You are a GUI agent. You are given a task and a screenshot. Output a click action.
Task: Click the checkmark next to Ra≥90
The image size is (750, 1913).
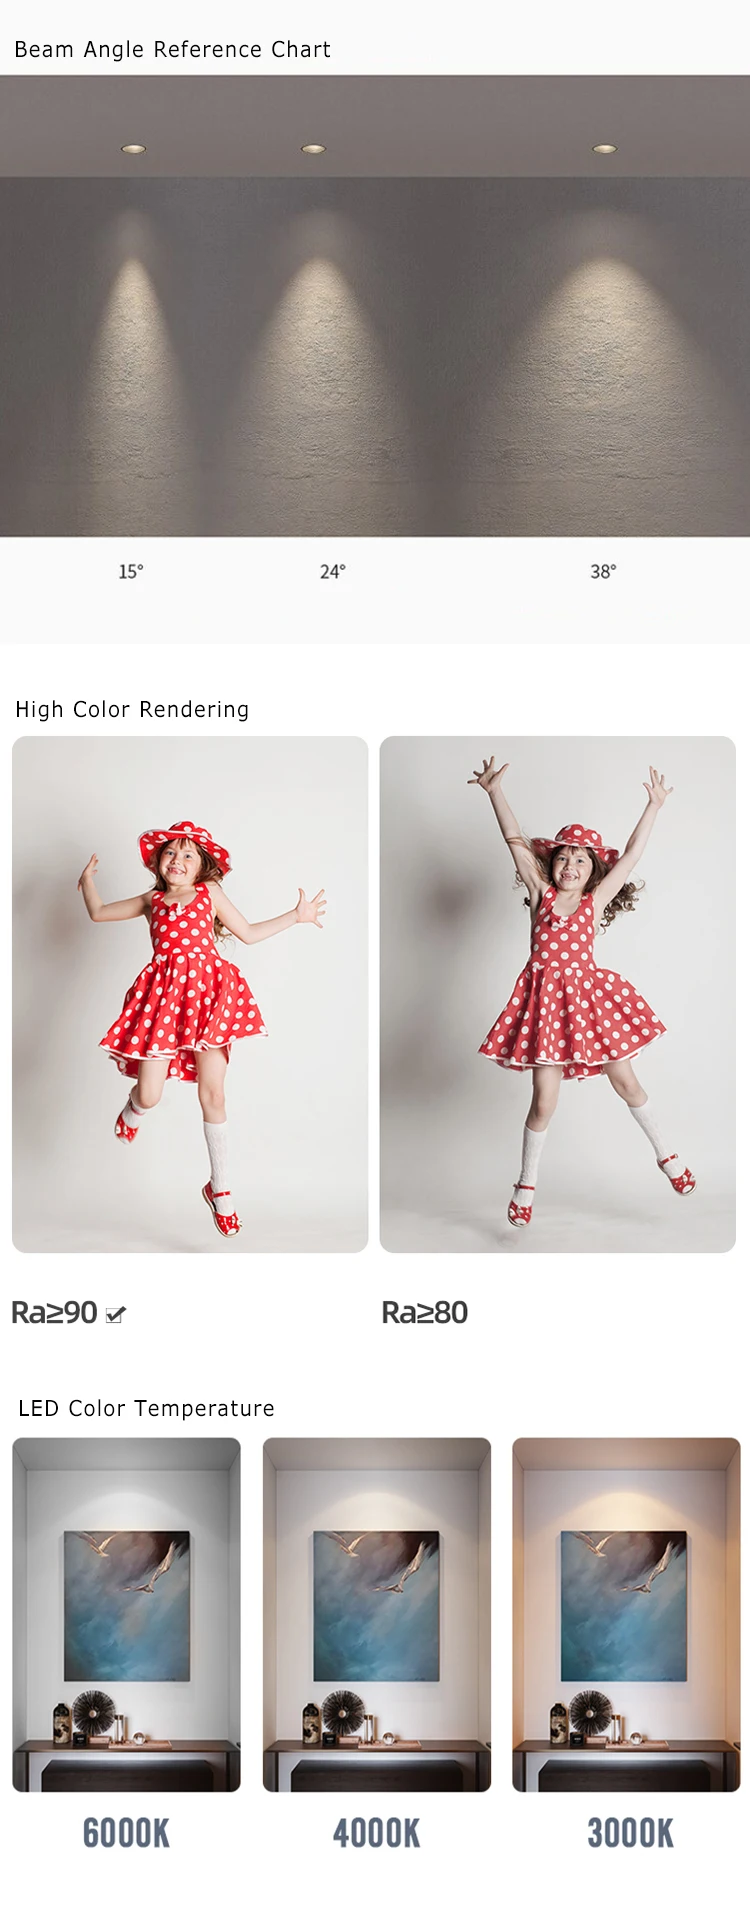(x=115, y=1315)
